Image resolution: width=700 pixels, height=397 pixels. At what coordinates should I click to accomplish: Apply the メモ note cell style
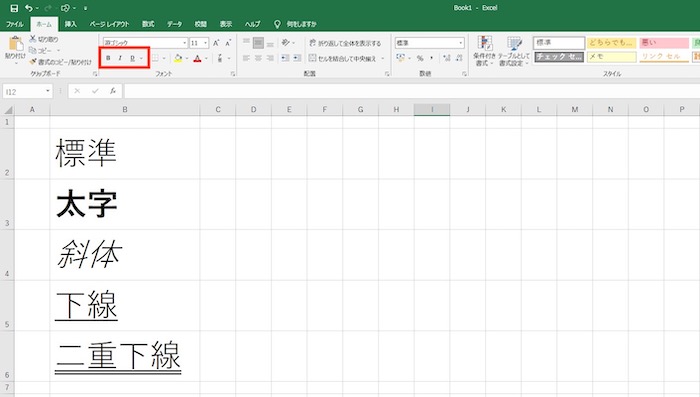(611, 57)
